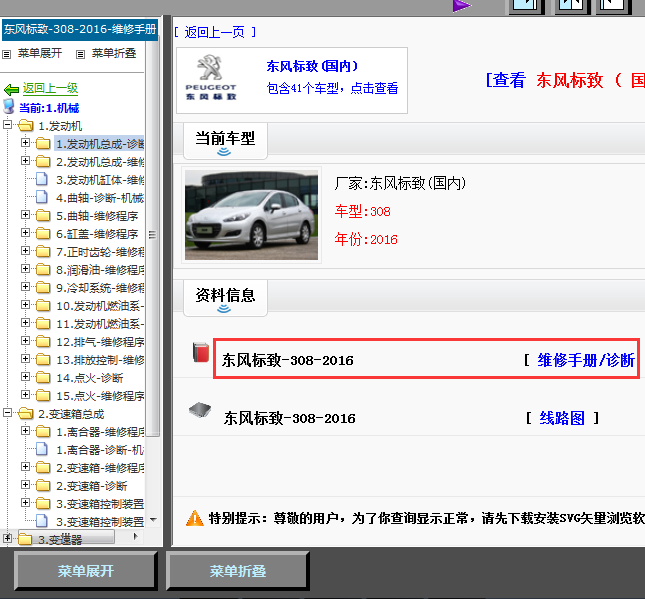
Task: Click the open folder icon of 2.变速箱总成
Action: coord(26,413)
